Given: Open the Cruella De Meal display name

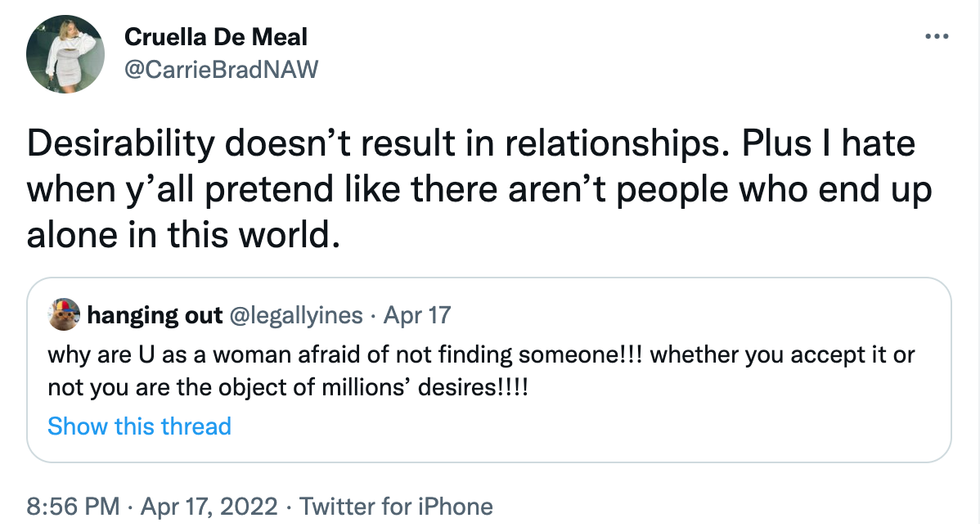Looking at the screenshot, I should 215,37.
